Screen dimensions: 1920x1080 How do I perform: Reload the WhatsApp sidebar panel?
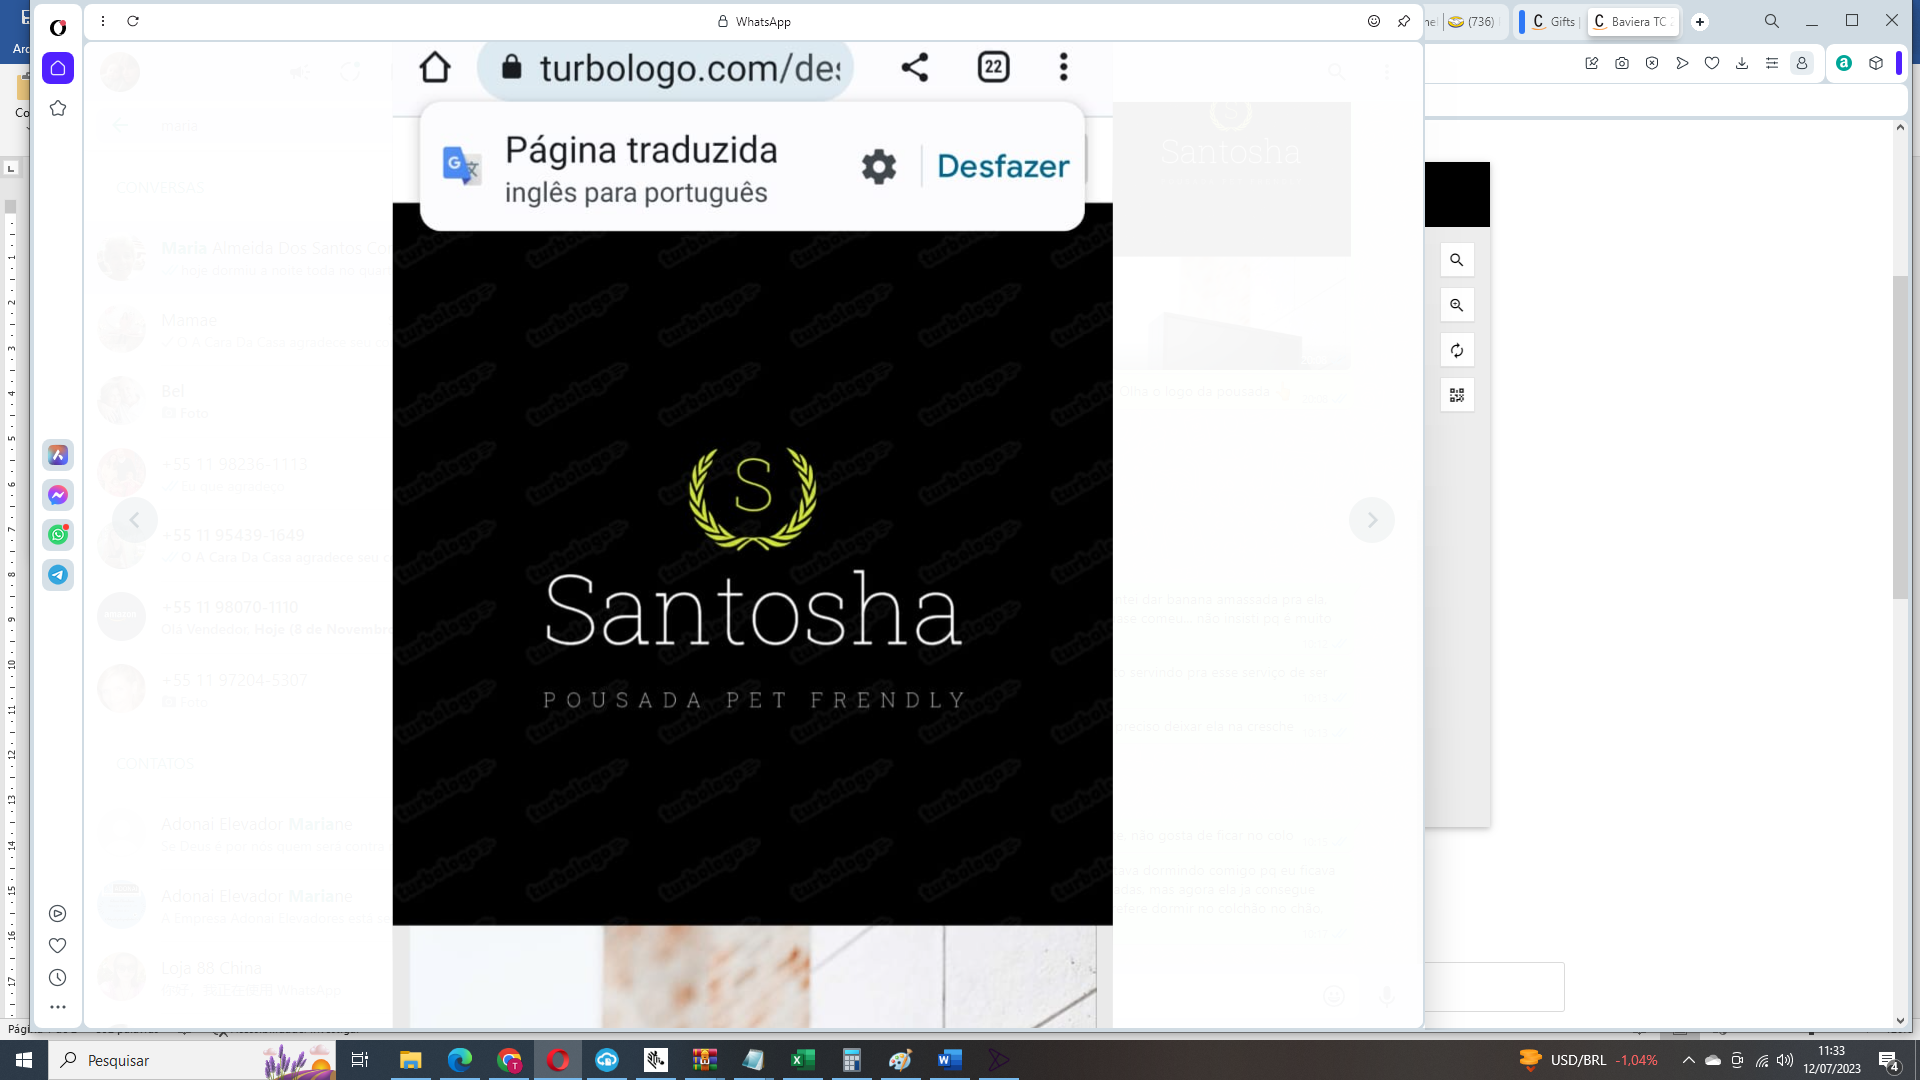[133, 21]
